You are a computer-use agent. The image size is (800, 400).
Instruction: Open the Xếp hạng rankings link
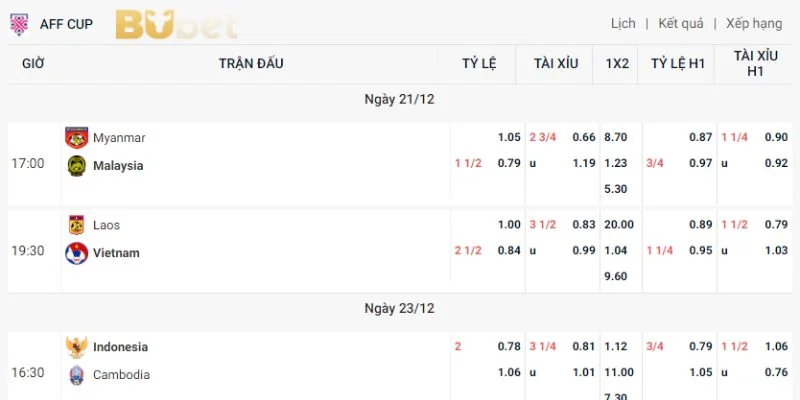click(x=754, y=23)
